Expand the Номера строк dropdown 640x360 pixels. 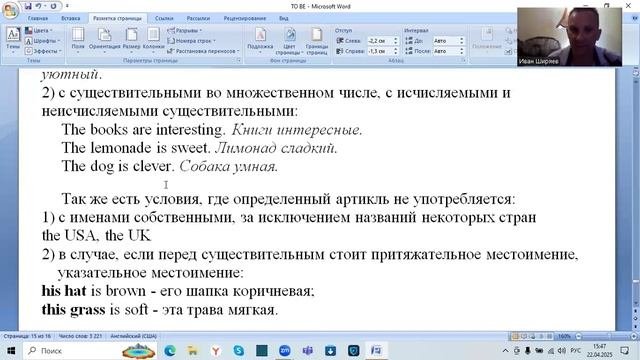click(191, 41)
